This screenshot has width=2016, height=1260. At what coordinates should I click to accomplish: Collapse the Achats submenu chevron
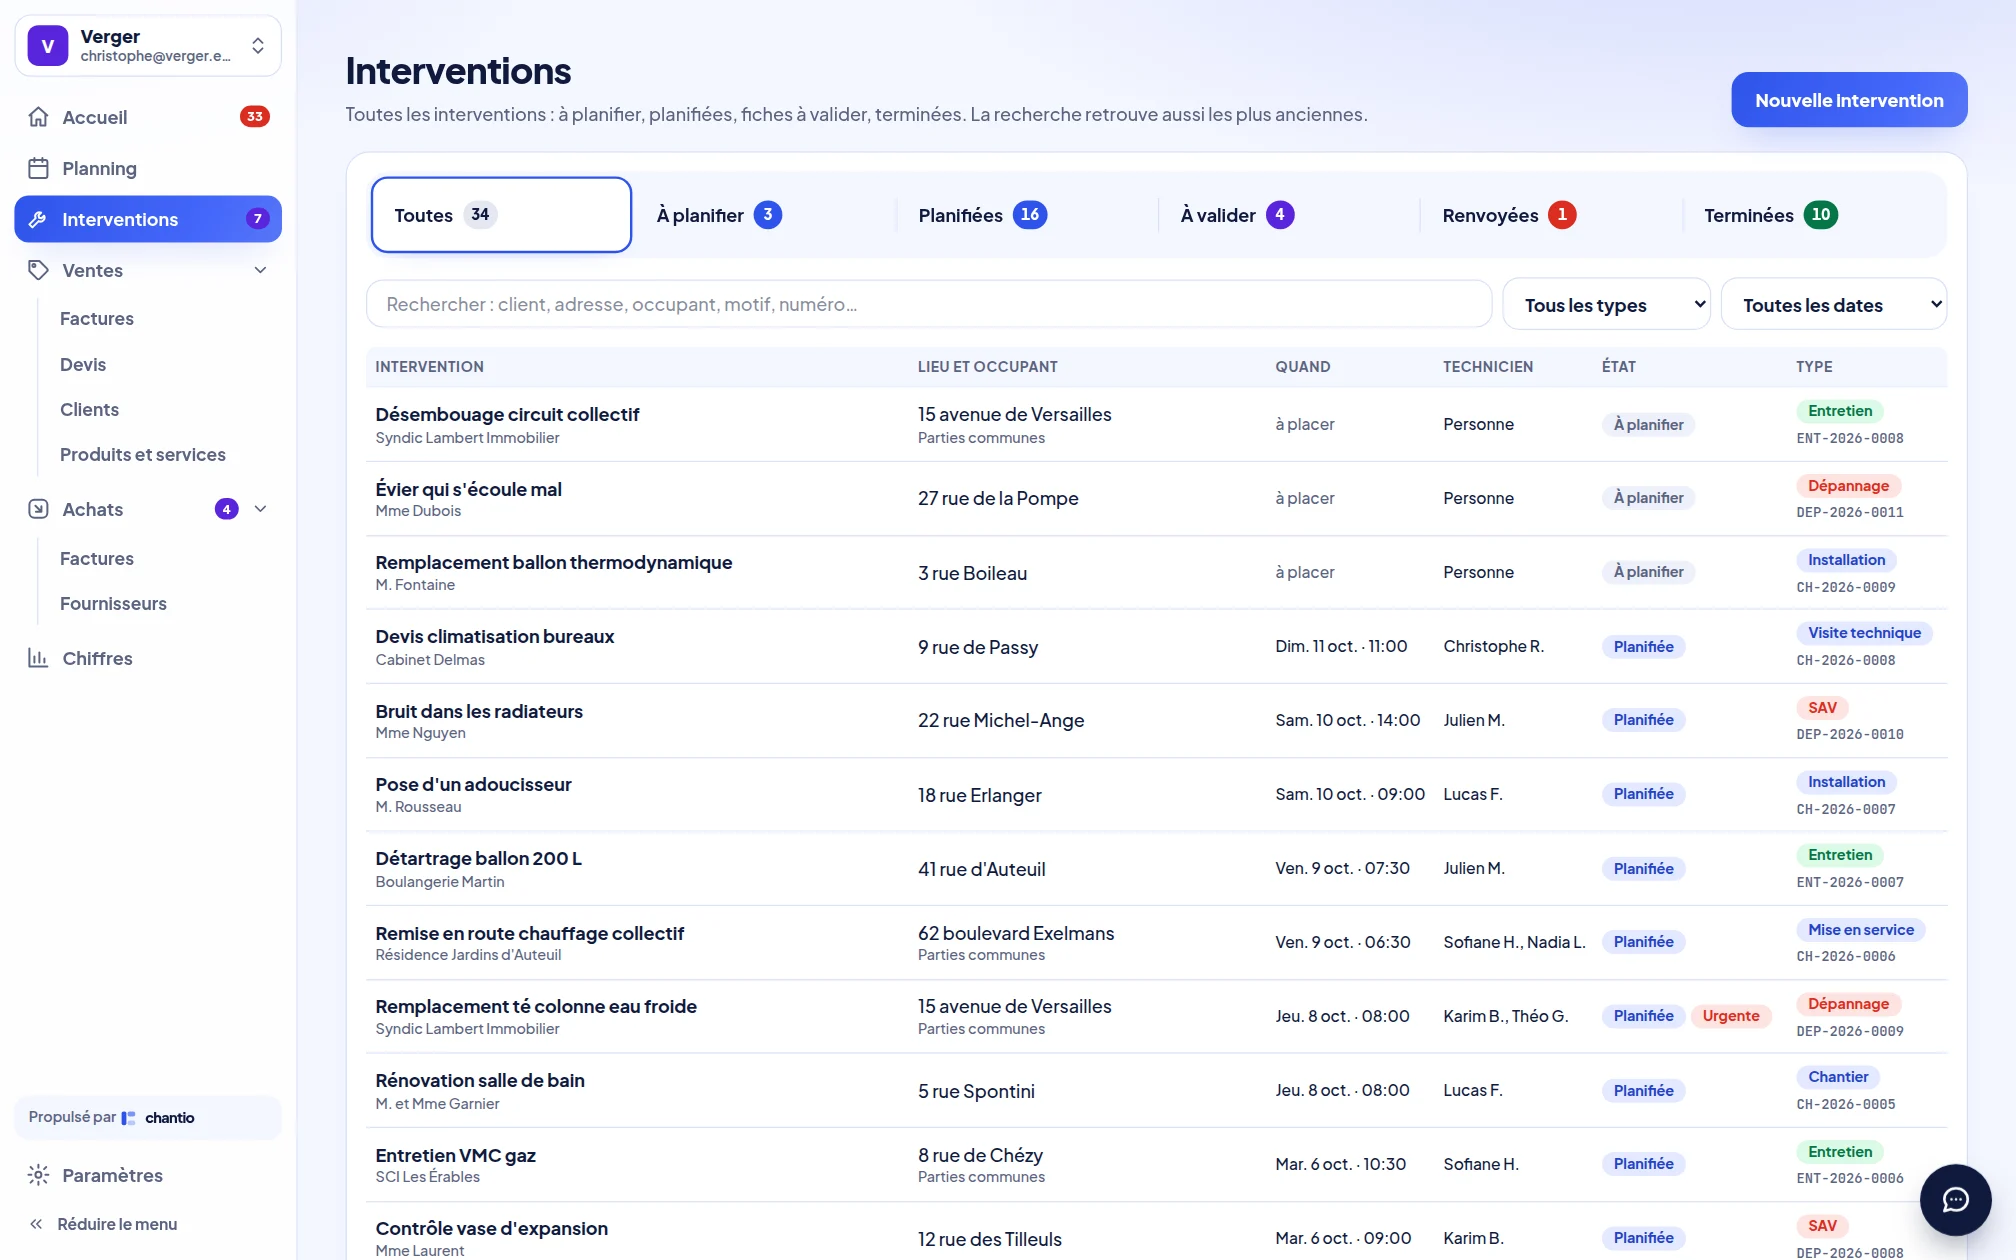pos(260,509)
